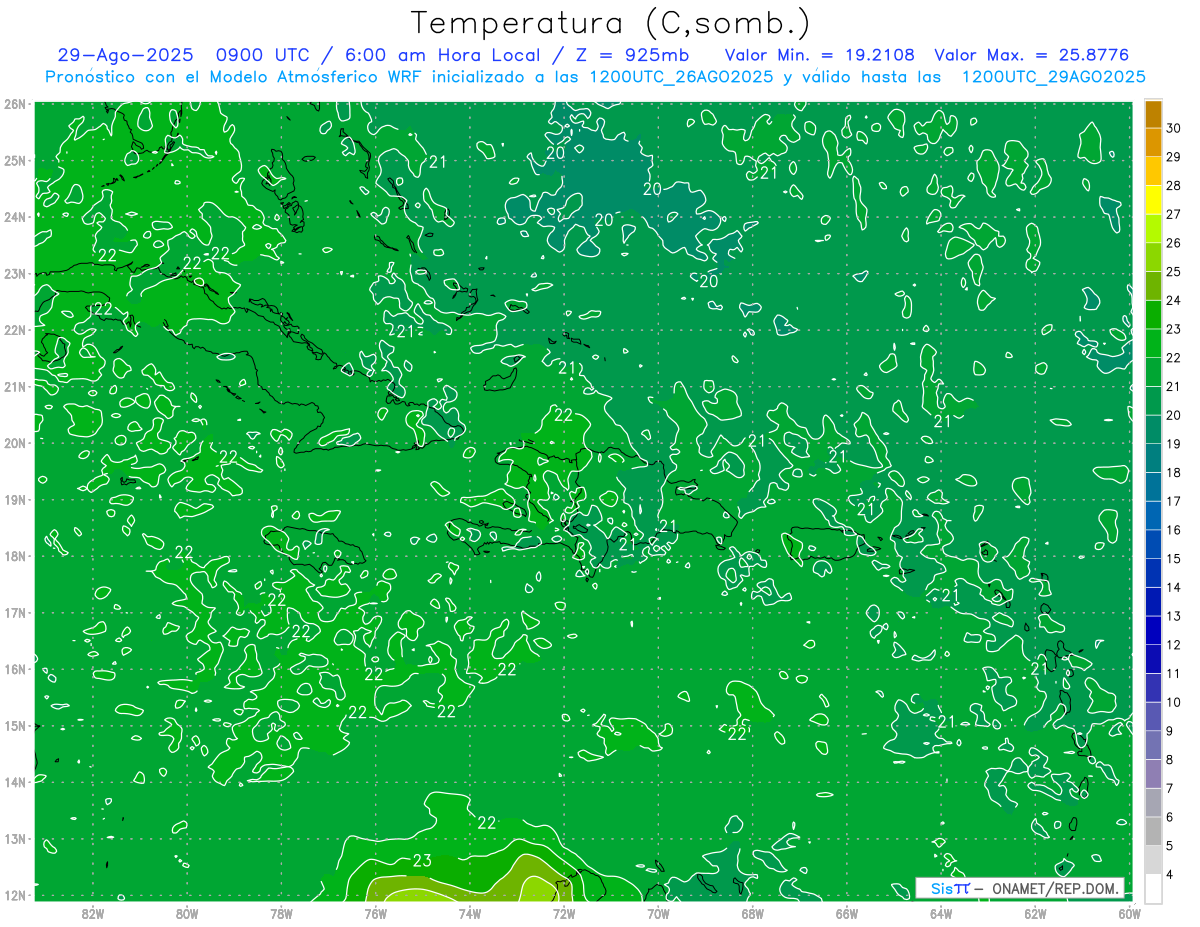1200x927 pixels.
Task: Click the "60W" longitude label
Action: coord(1129,913)
